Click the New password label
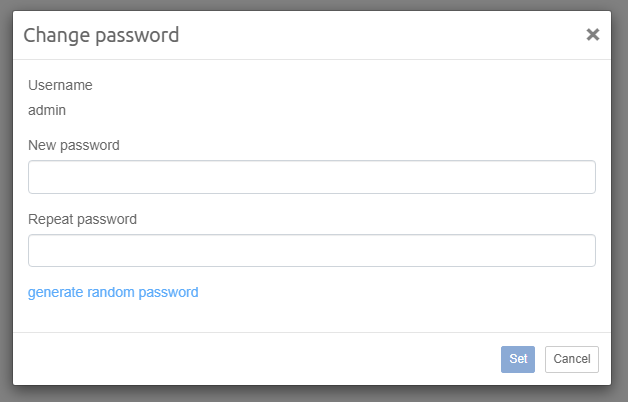The image size is (628, 402). pyautogui.click(x=74, y=145)
